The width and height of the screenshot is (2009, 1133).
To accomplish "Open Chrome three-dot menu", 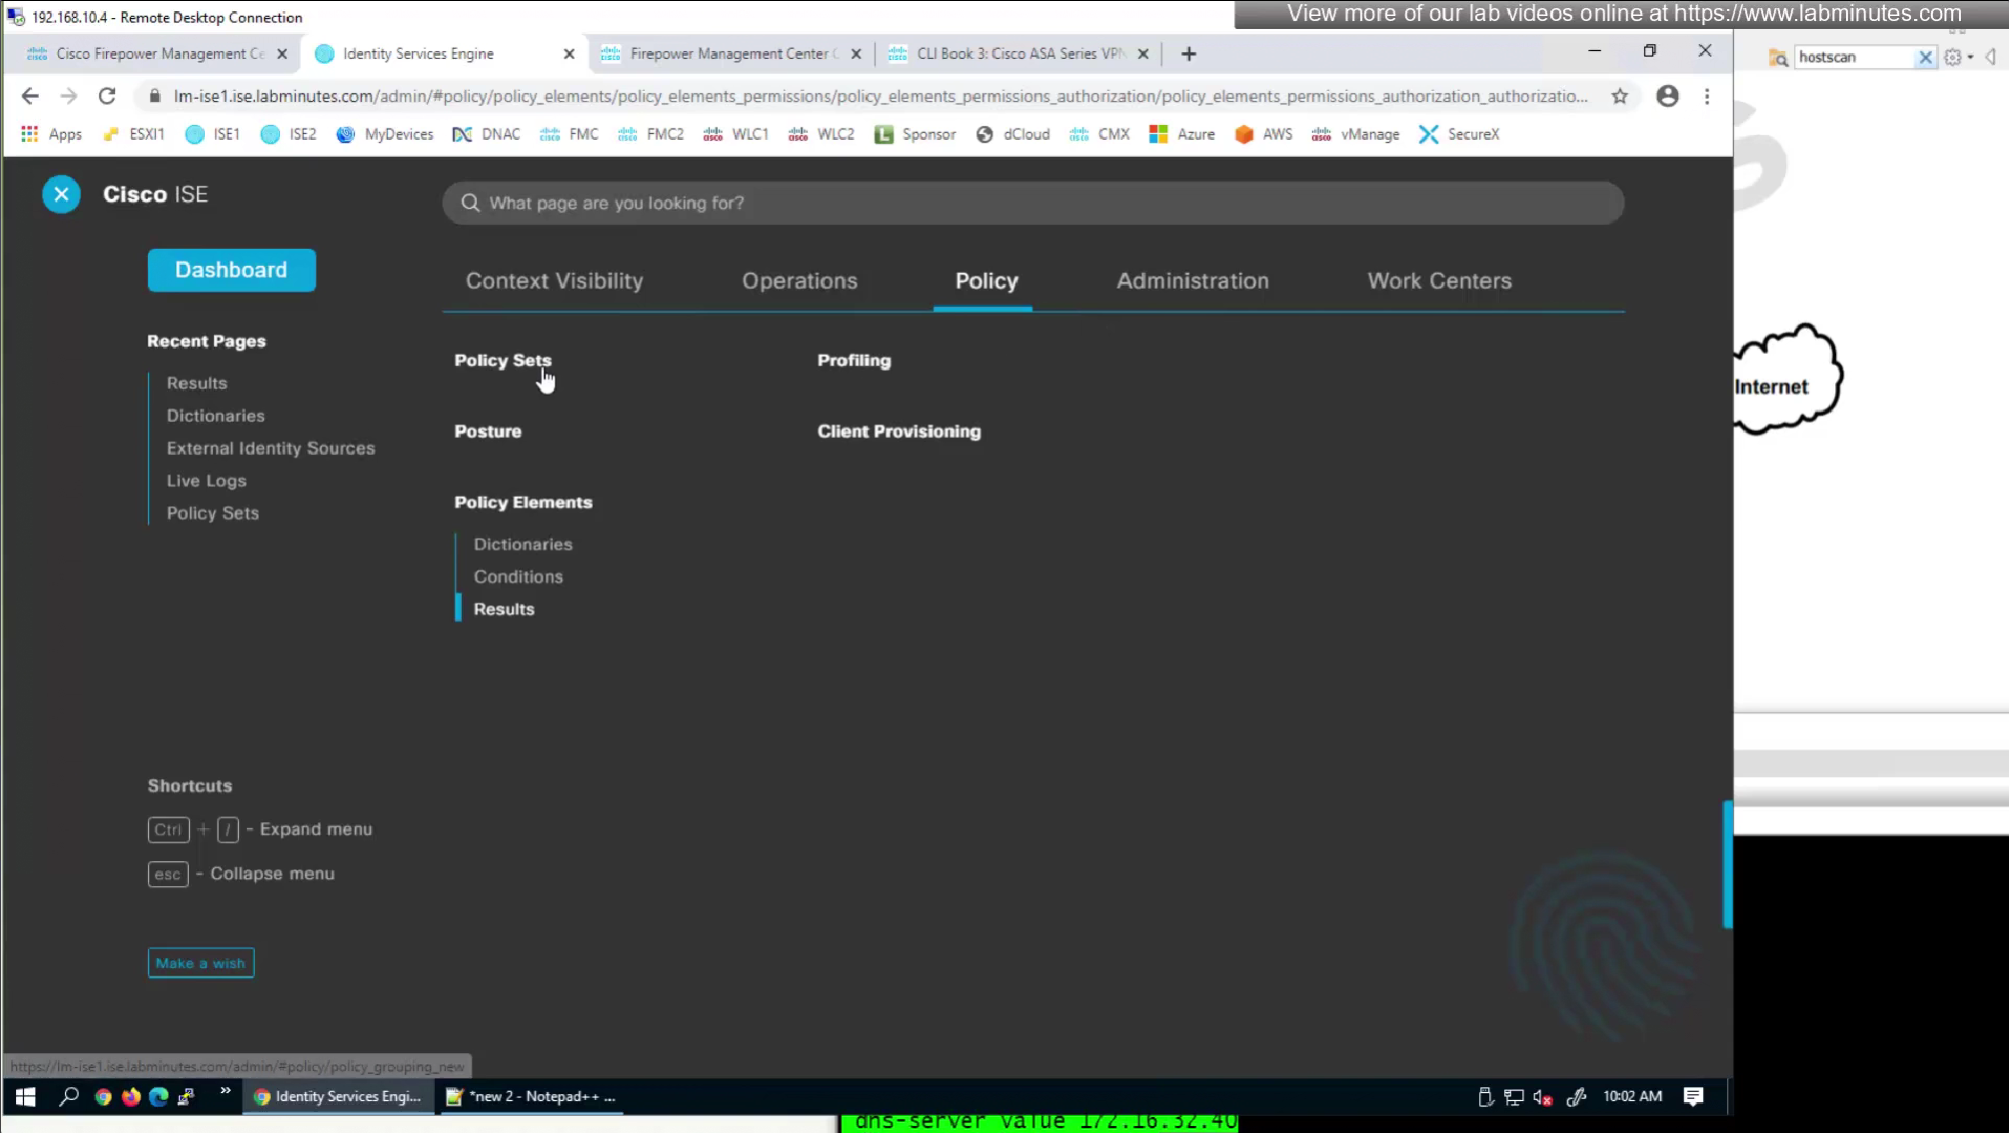I will pos(1707,96).
